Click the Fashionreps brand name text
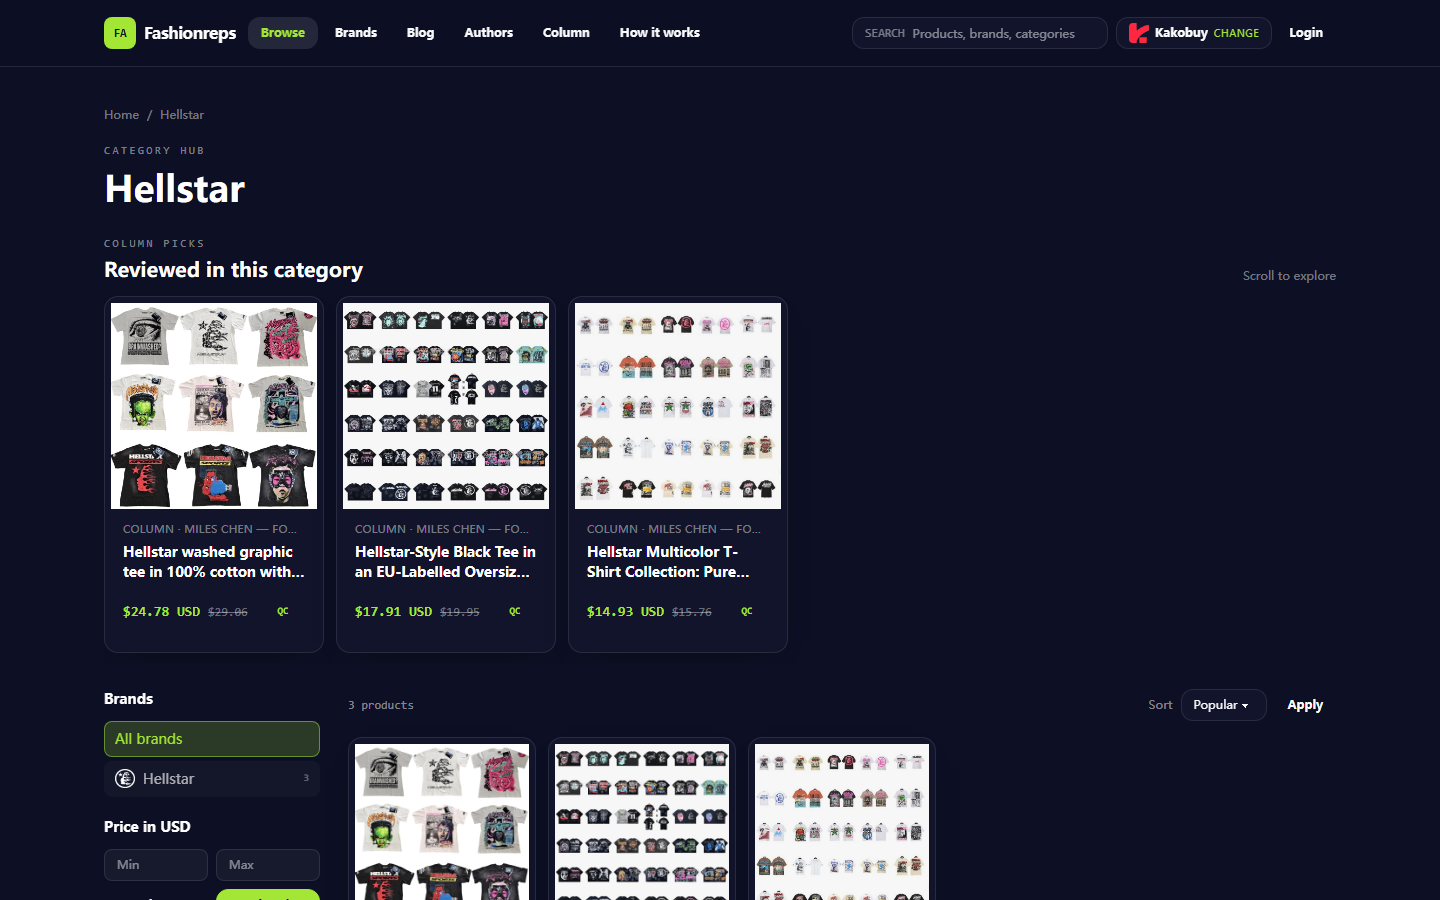Image resolution: width=1440 pixels, height=900 pixels. (190, 33)
